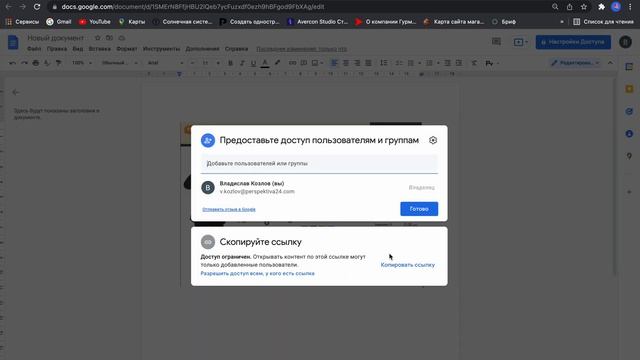Screen dimensions: 640x360
Task: Insert image from toolbar
Action: [x=315, y=63]
